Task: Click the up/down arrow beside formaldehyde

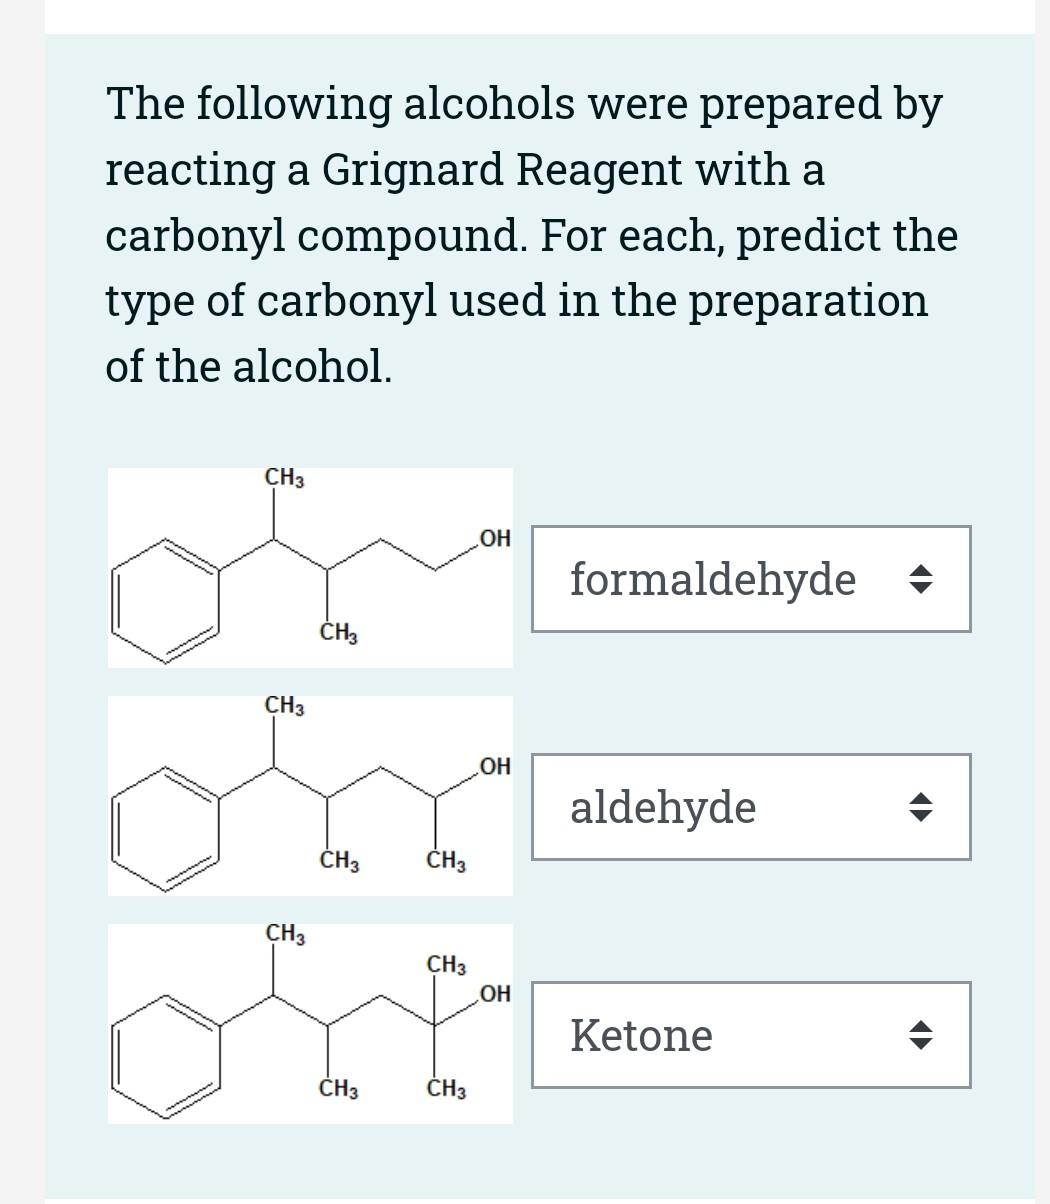Action: [921, 579]
